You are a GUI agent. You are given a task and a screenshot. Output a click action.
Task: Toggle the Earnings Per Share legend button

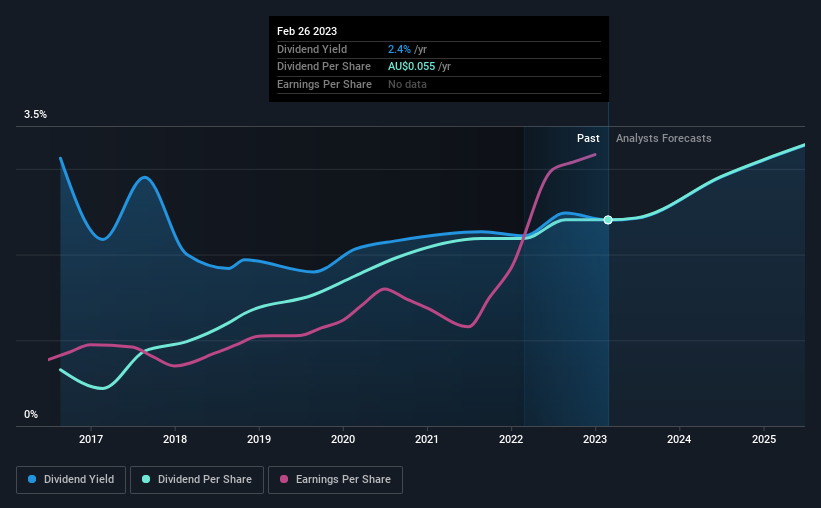point(336,480)
